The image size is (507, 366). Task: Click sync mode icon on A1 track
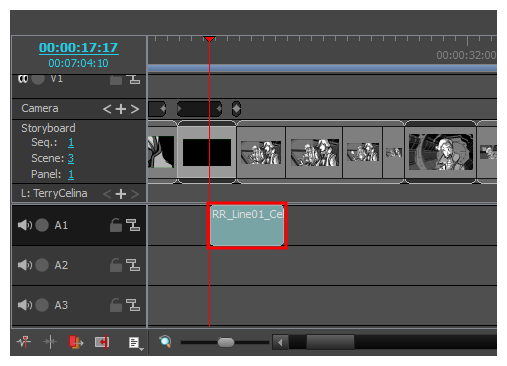133,225
